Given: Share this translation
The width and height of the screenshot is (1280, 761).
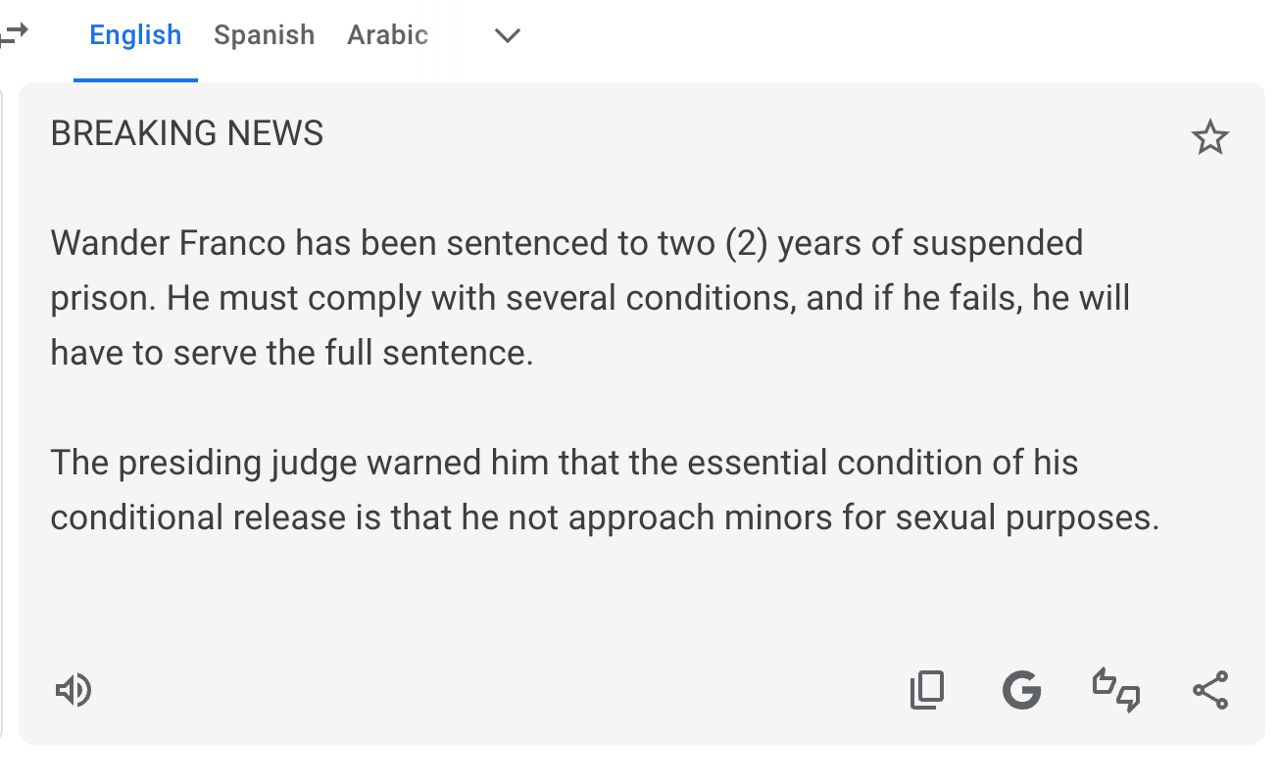Looking at the screenshot, I should 1210,690.
